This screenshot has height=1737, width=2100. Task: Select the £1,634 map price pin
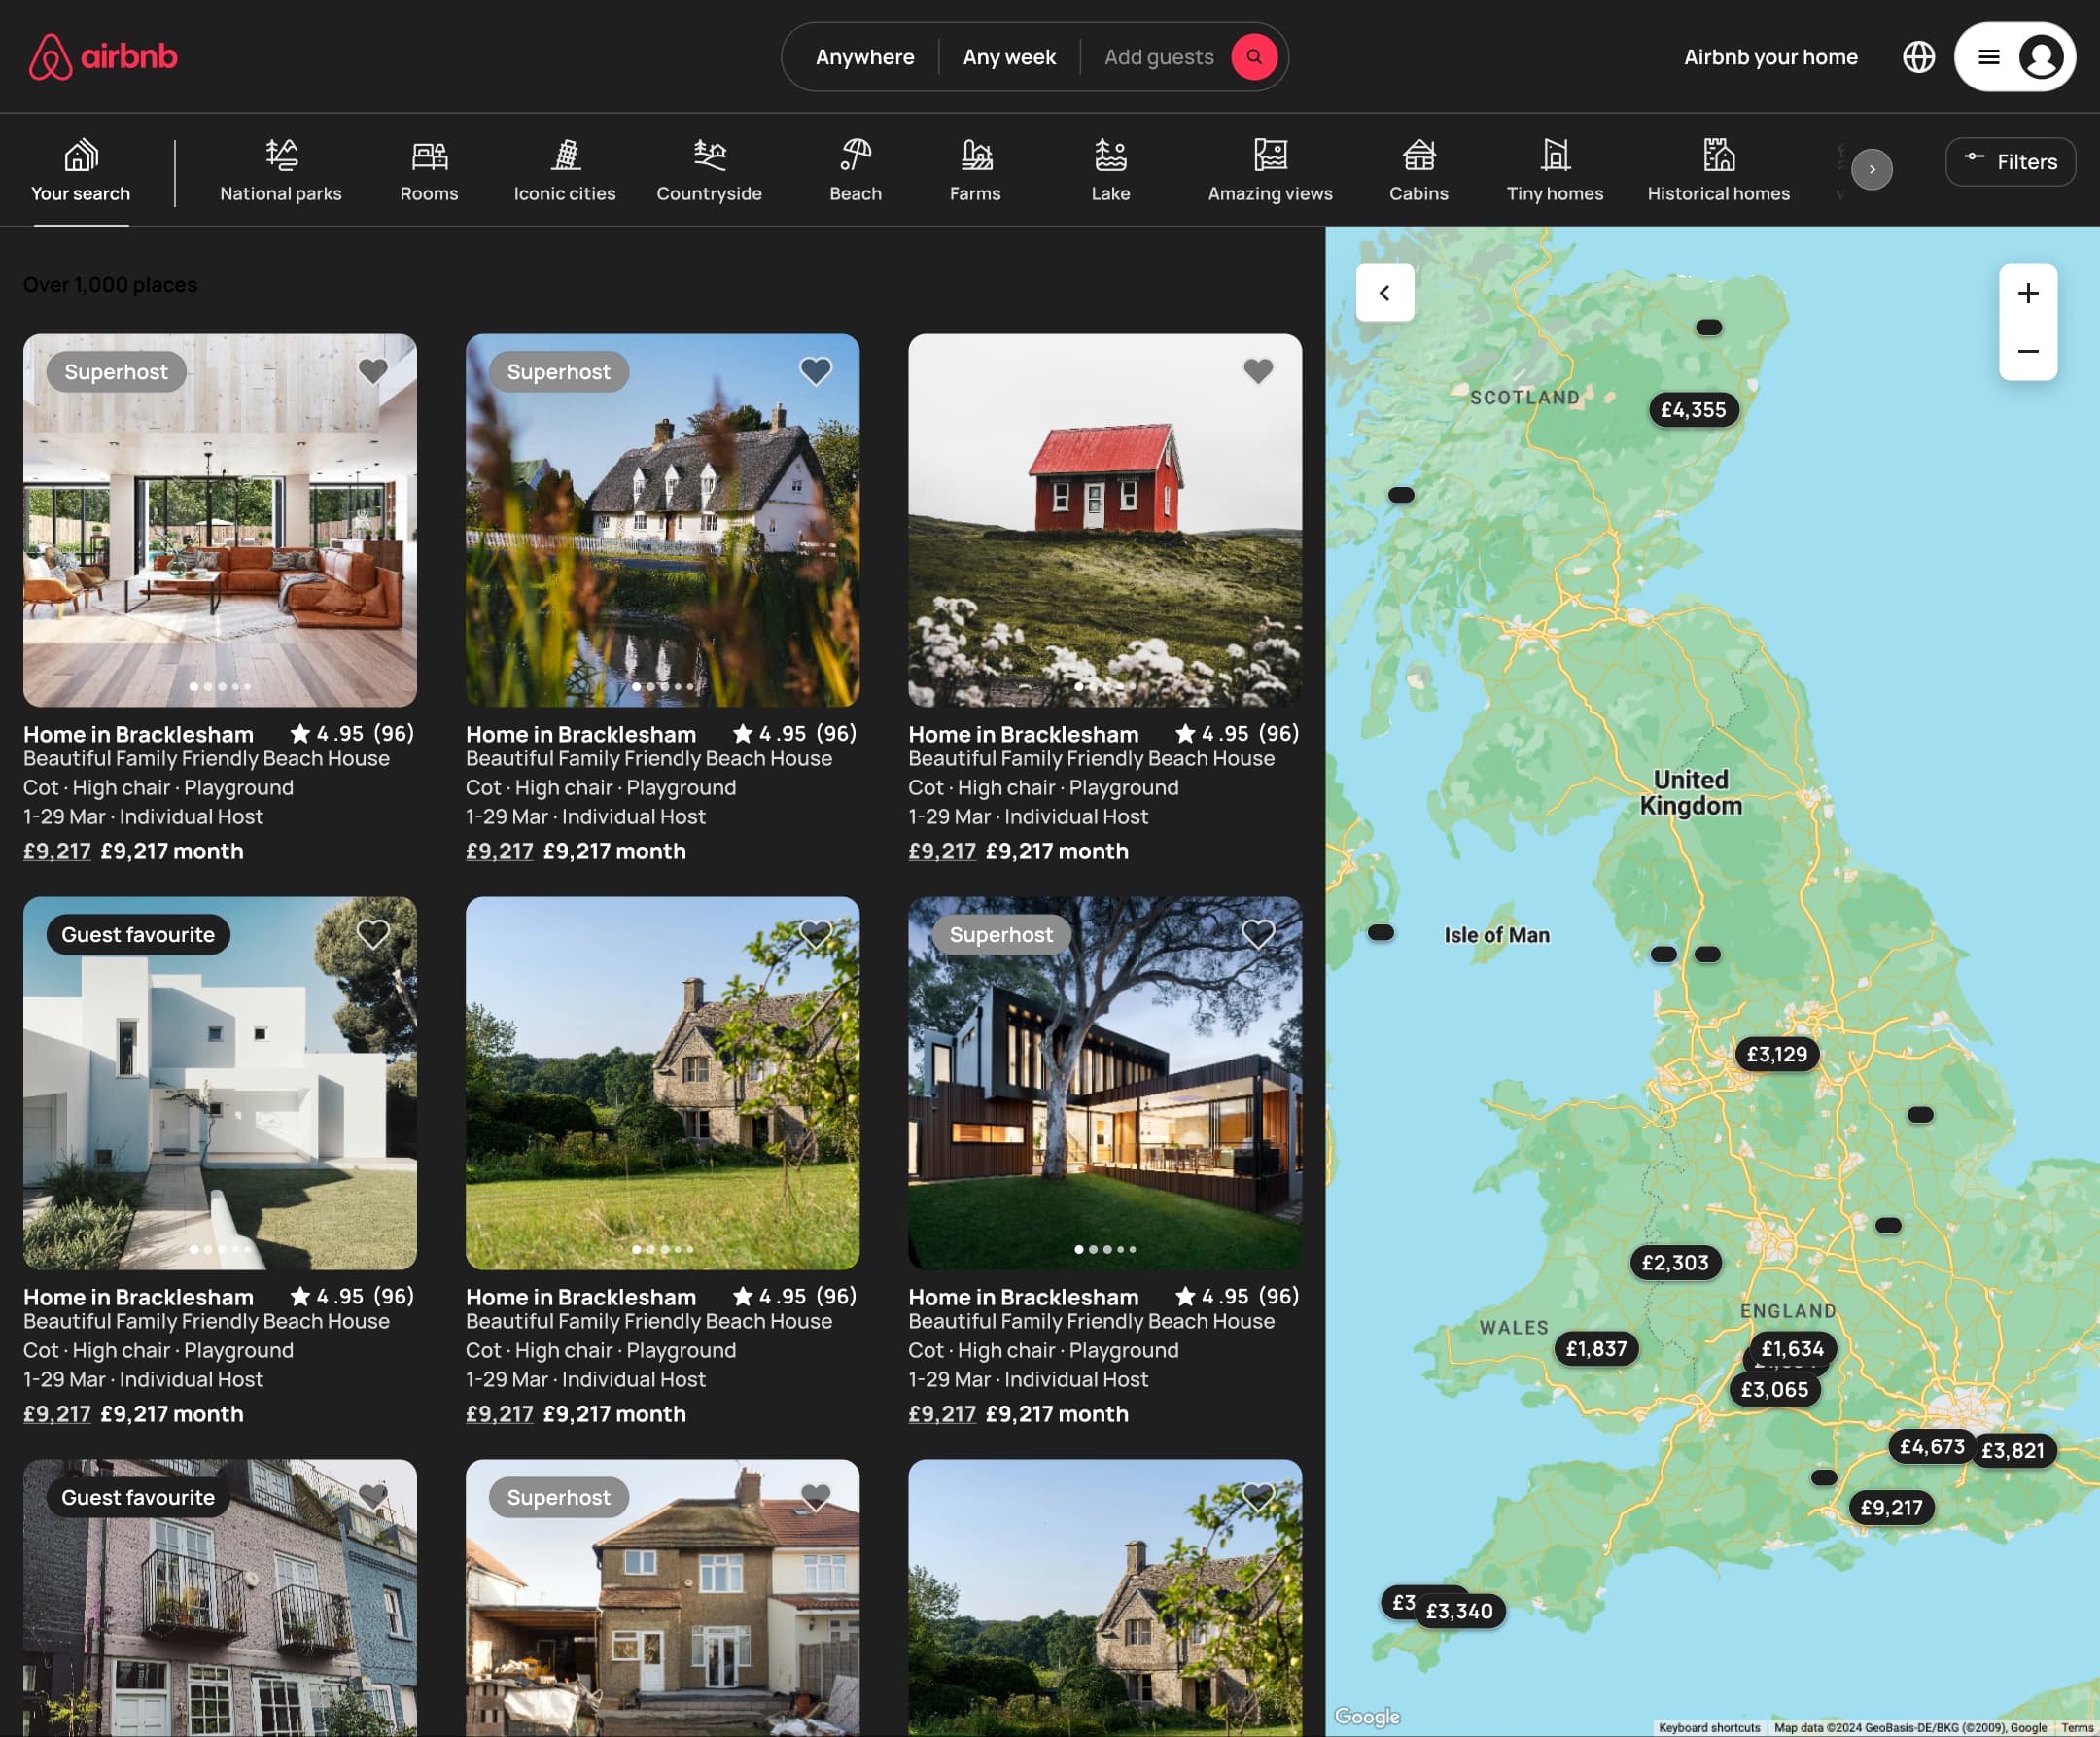[x=1793, y=1350]
